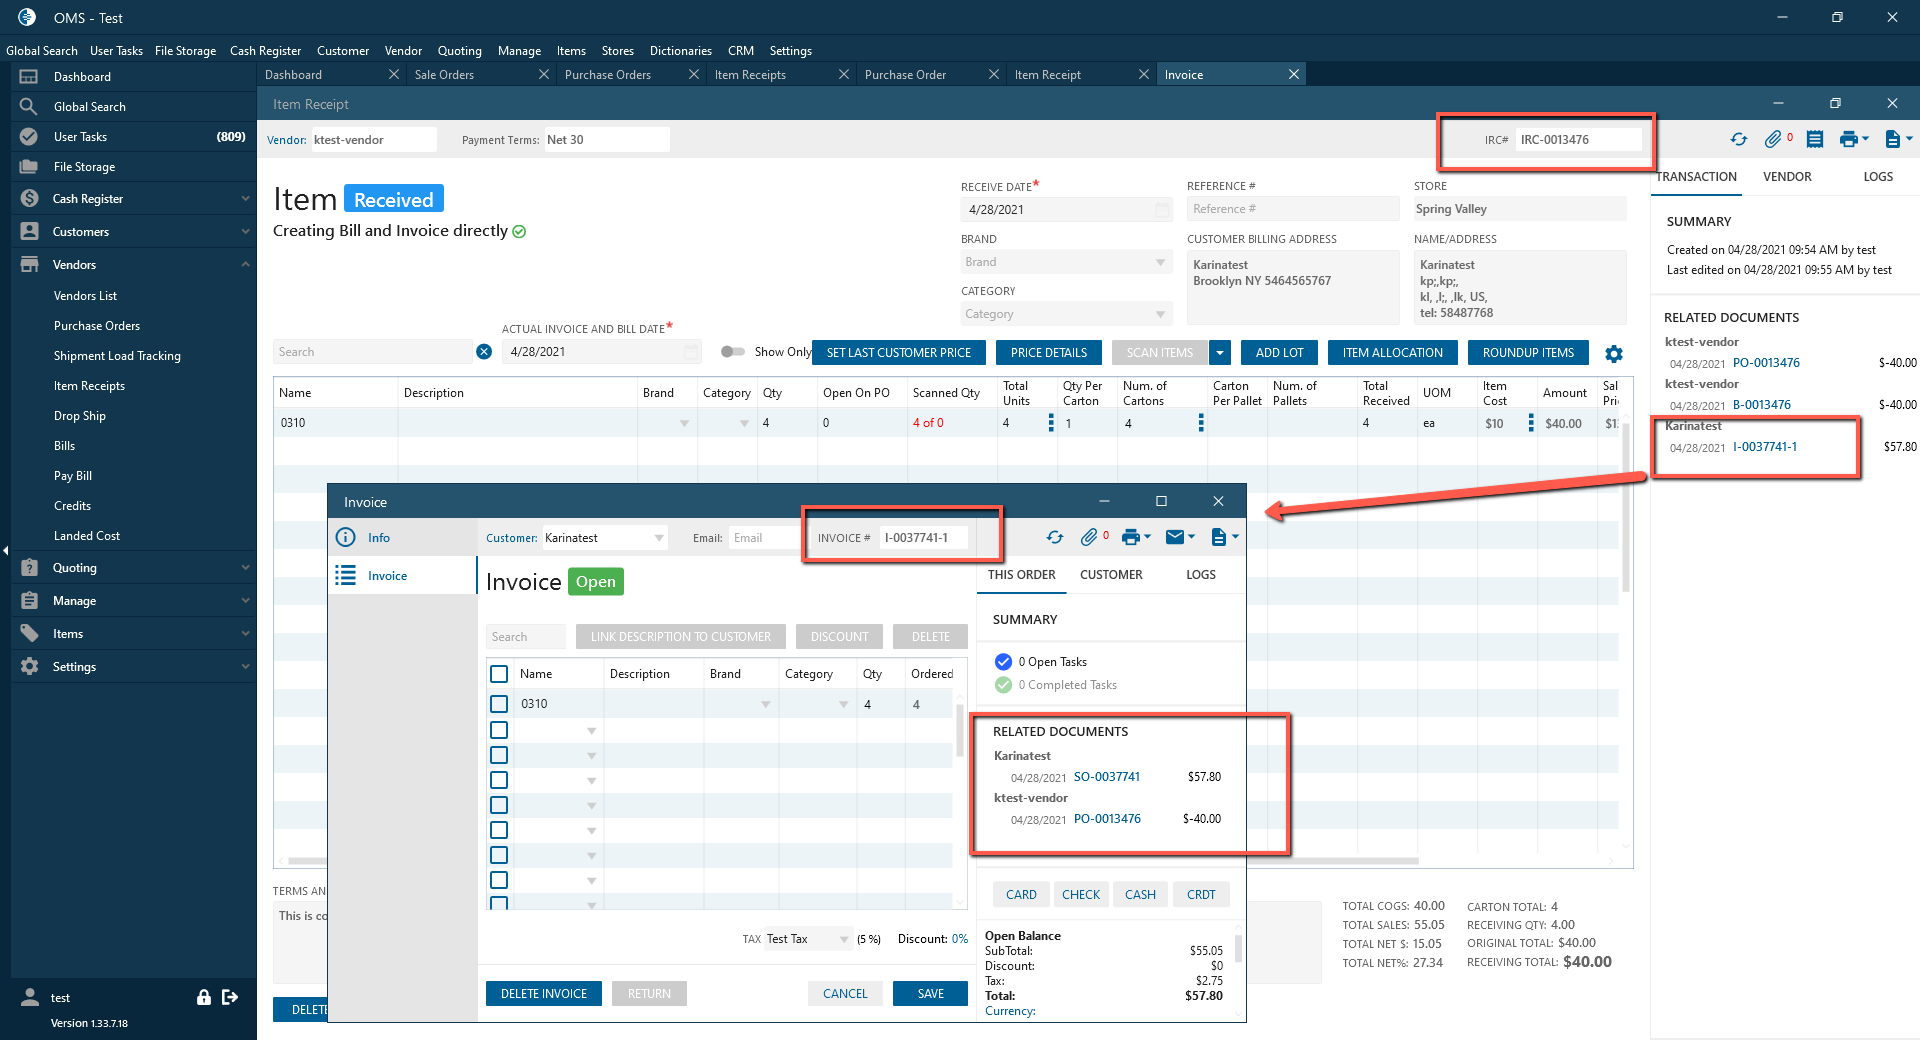Click the ITEM ALLOCATION button
This screenshot has width=1920, height=1040.
(x=1393, y=353)
